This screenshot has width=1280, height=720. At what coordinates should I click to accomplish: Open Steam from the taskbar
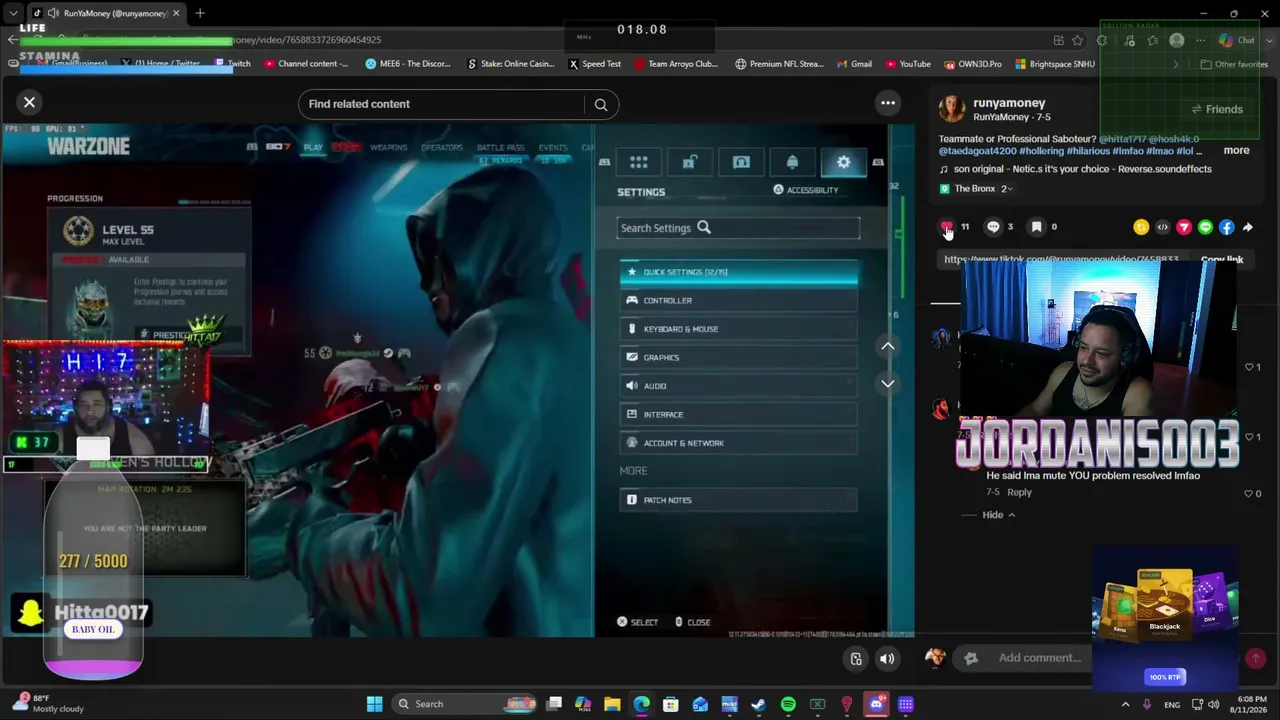coord(758,704)
